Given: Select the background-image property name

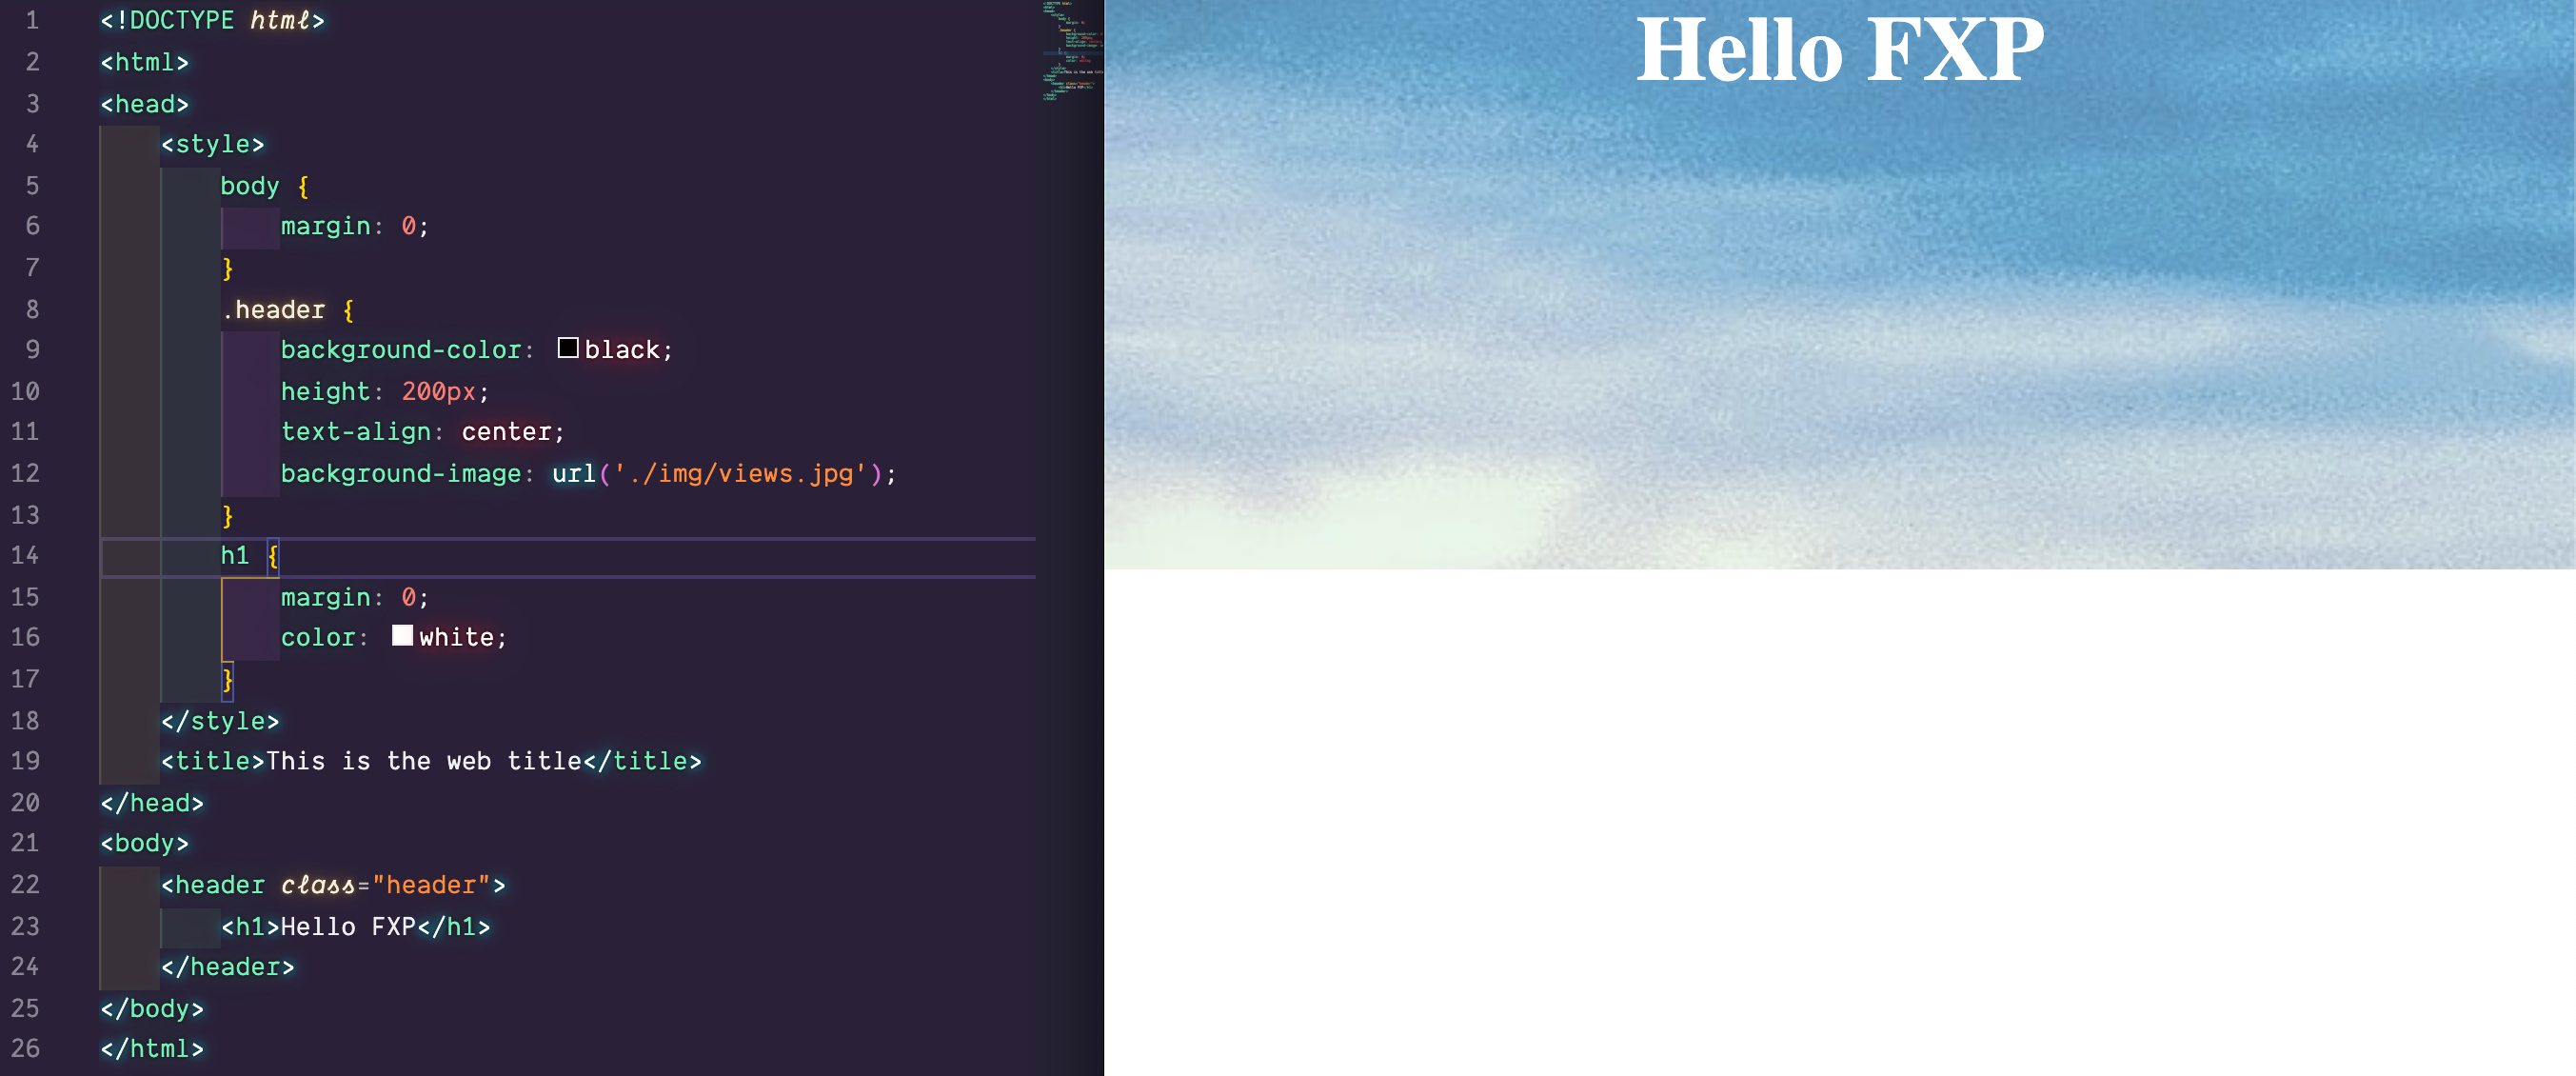Looking at the screenshot, I should tap(400, 473).
